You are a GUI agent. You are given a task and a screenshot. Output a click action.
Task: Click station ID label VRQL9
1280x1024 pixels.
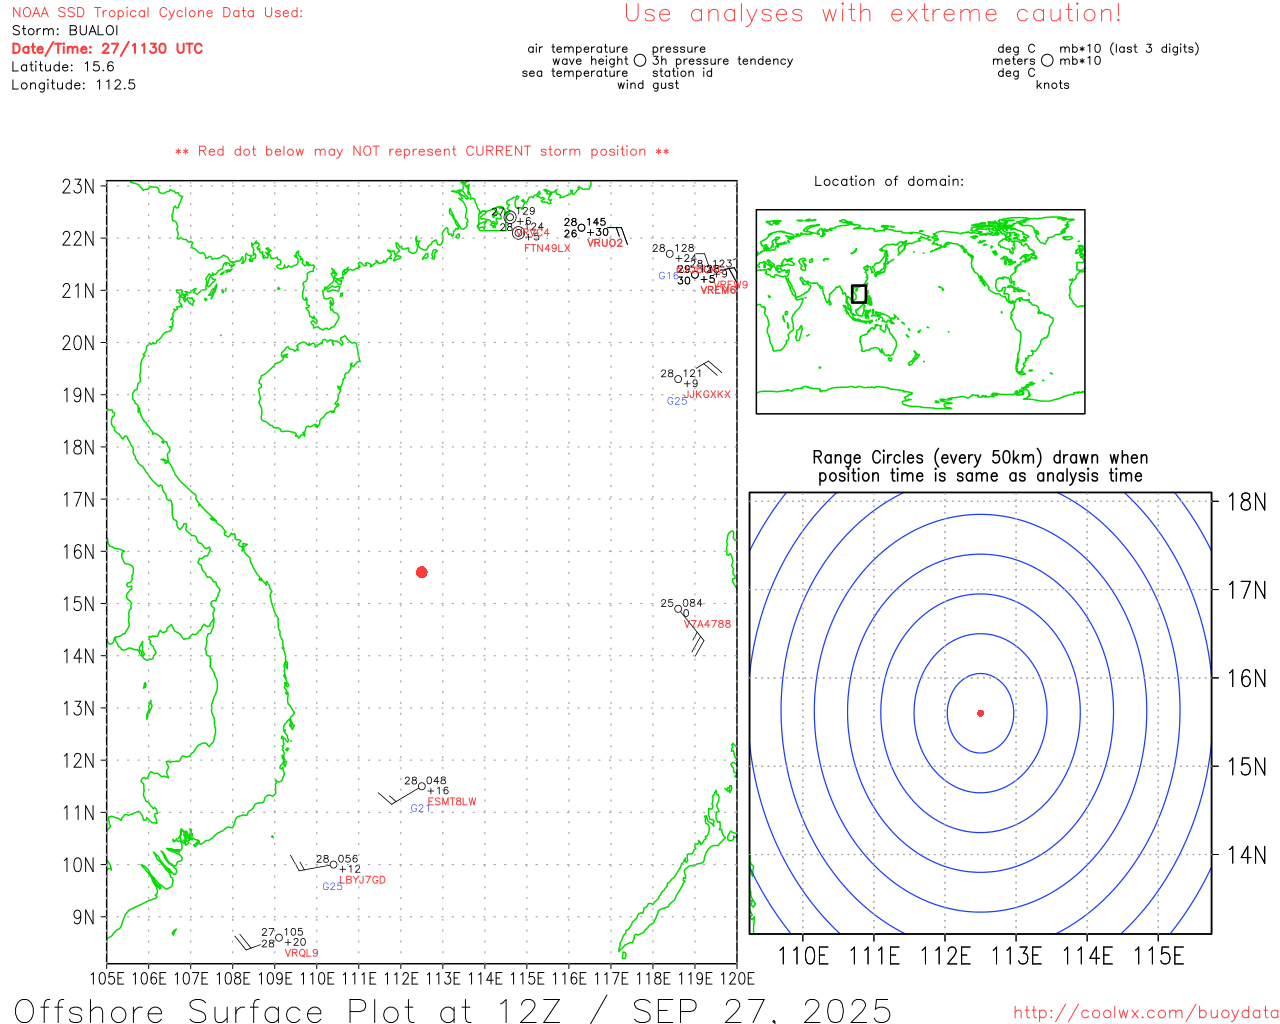[x=301, y=953]
